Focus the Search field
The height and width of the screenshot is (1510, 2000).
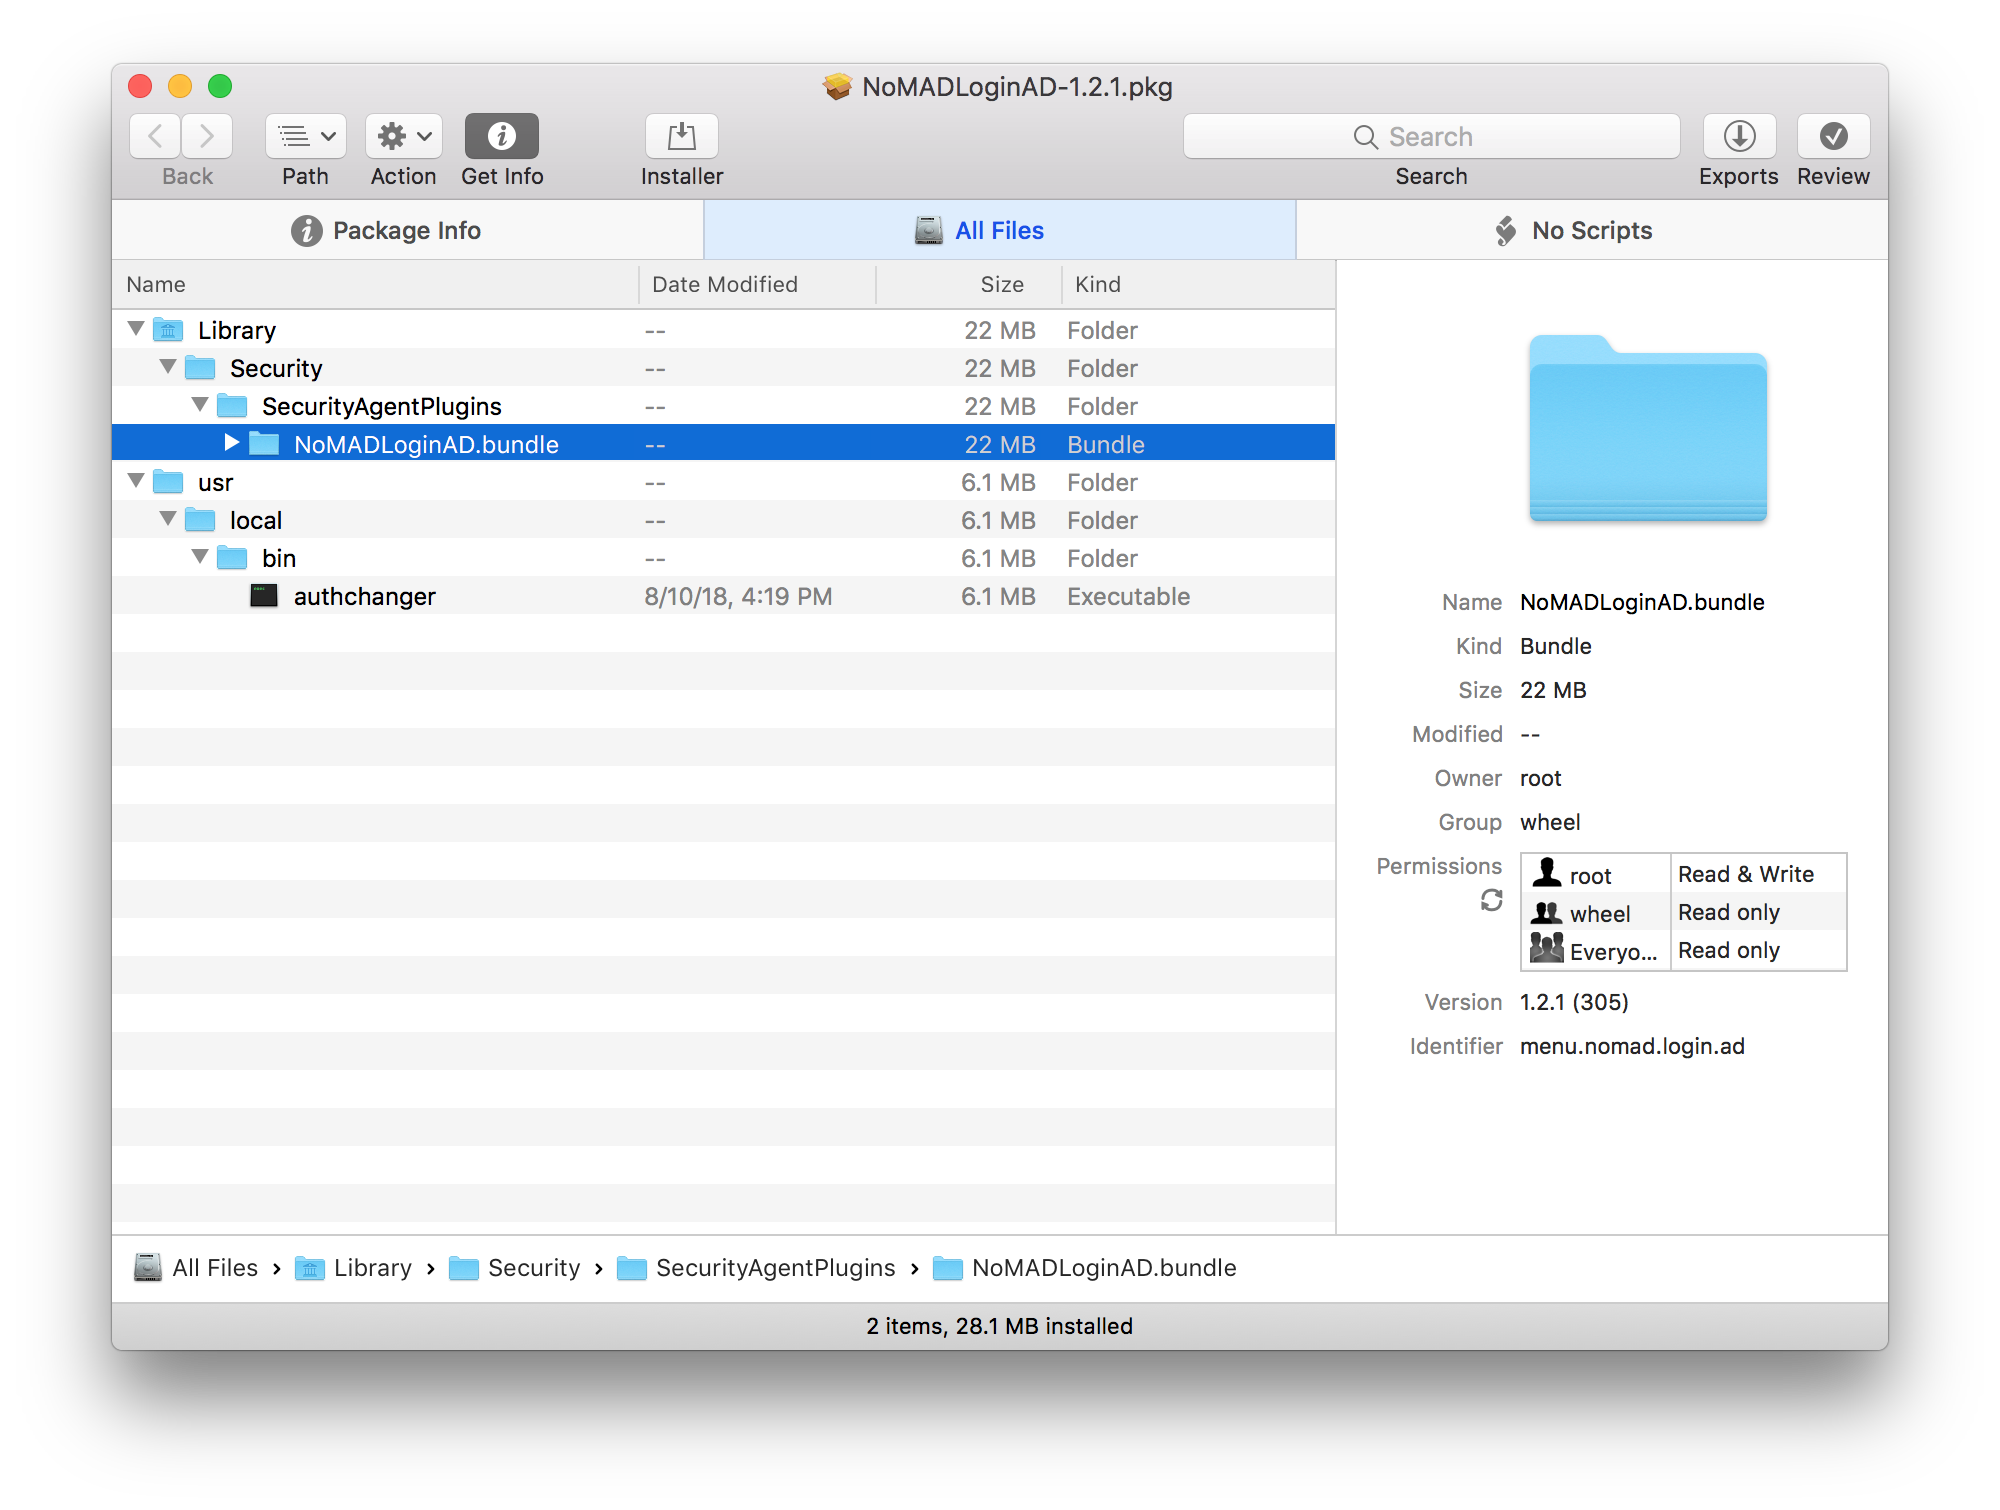coord(1431,136)
